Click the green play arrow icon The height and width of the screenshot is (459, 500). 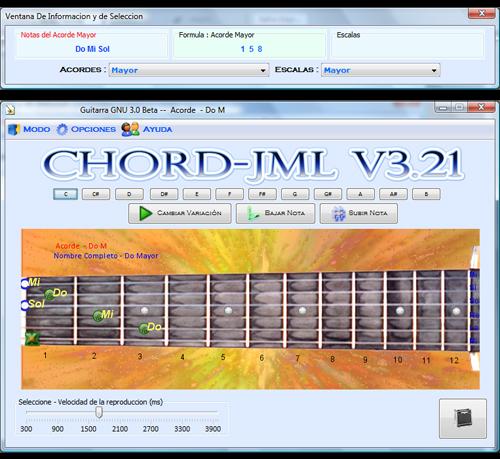pos(145,213)
